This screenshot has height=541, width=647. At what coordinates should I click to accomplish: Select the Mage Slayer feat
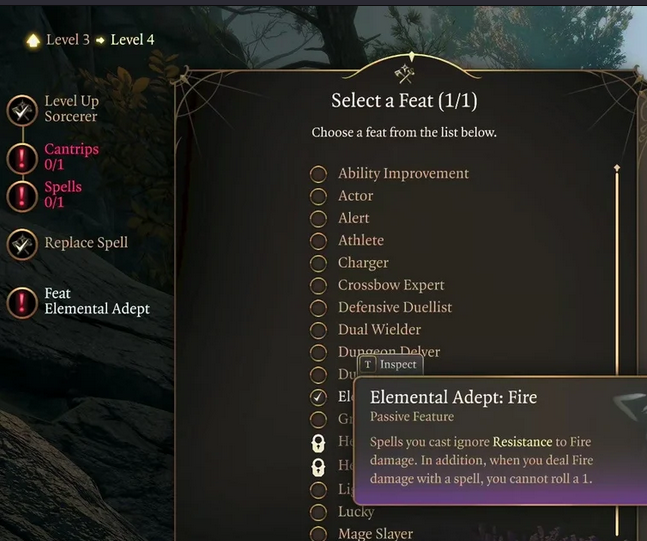pyautogui.click(x=375, y=534)
